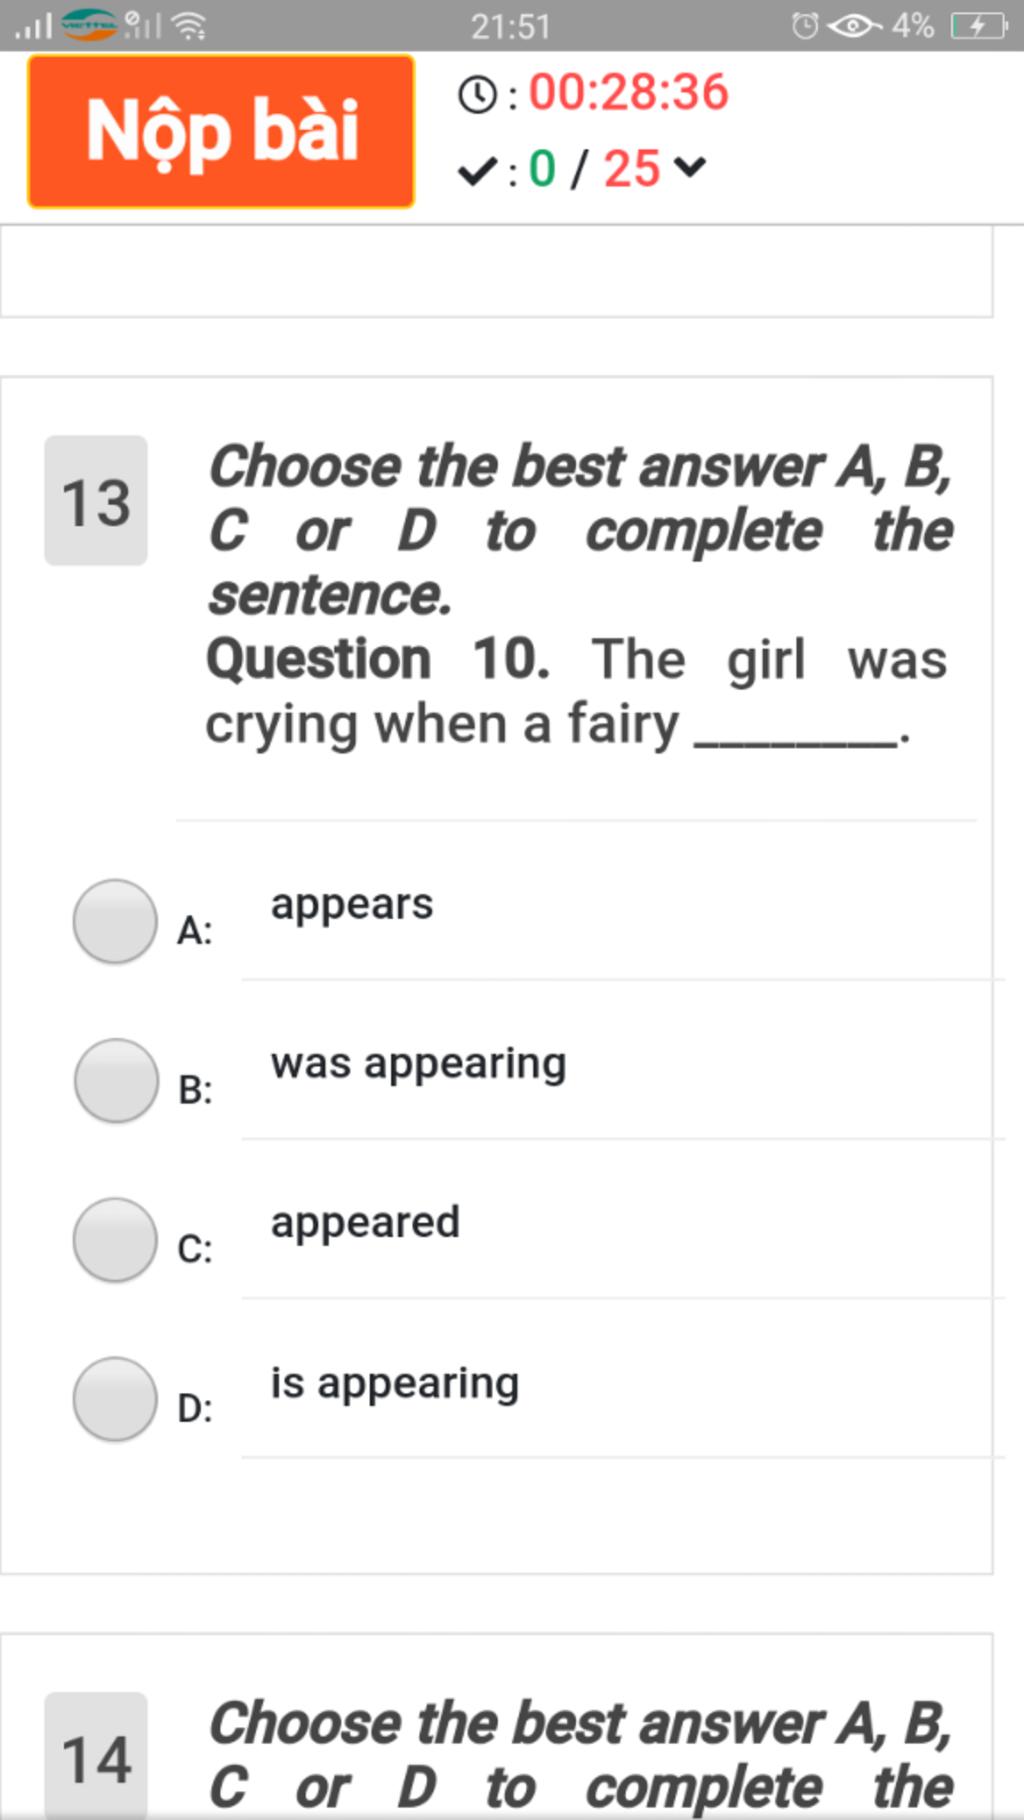Tap the Viettel carrier logo icon
Viewport: 1024px width, 1820px height.
point(90,24)
